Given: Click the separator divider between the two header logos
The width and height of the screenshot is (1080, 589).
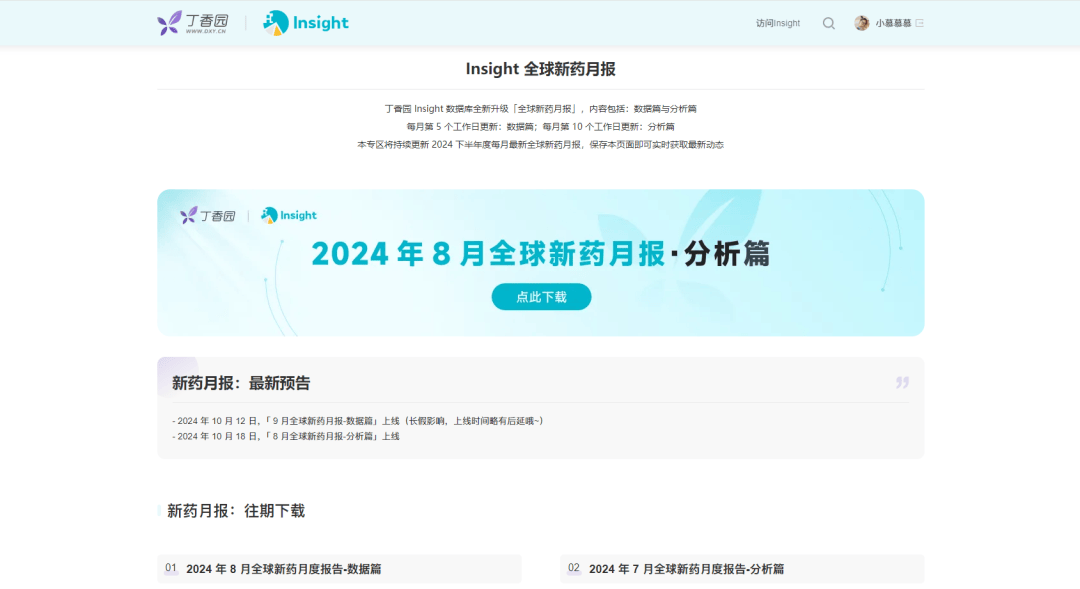Looking at the screenshot, I should pyautogui.click(x=248, y=22).
